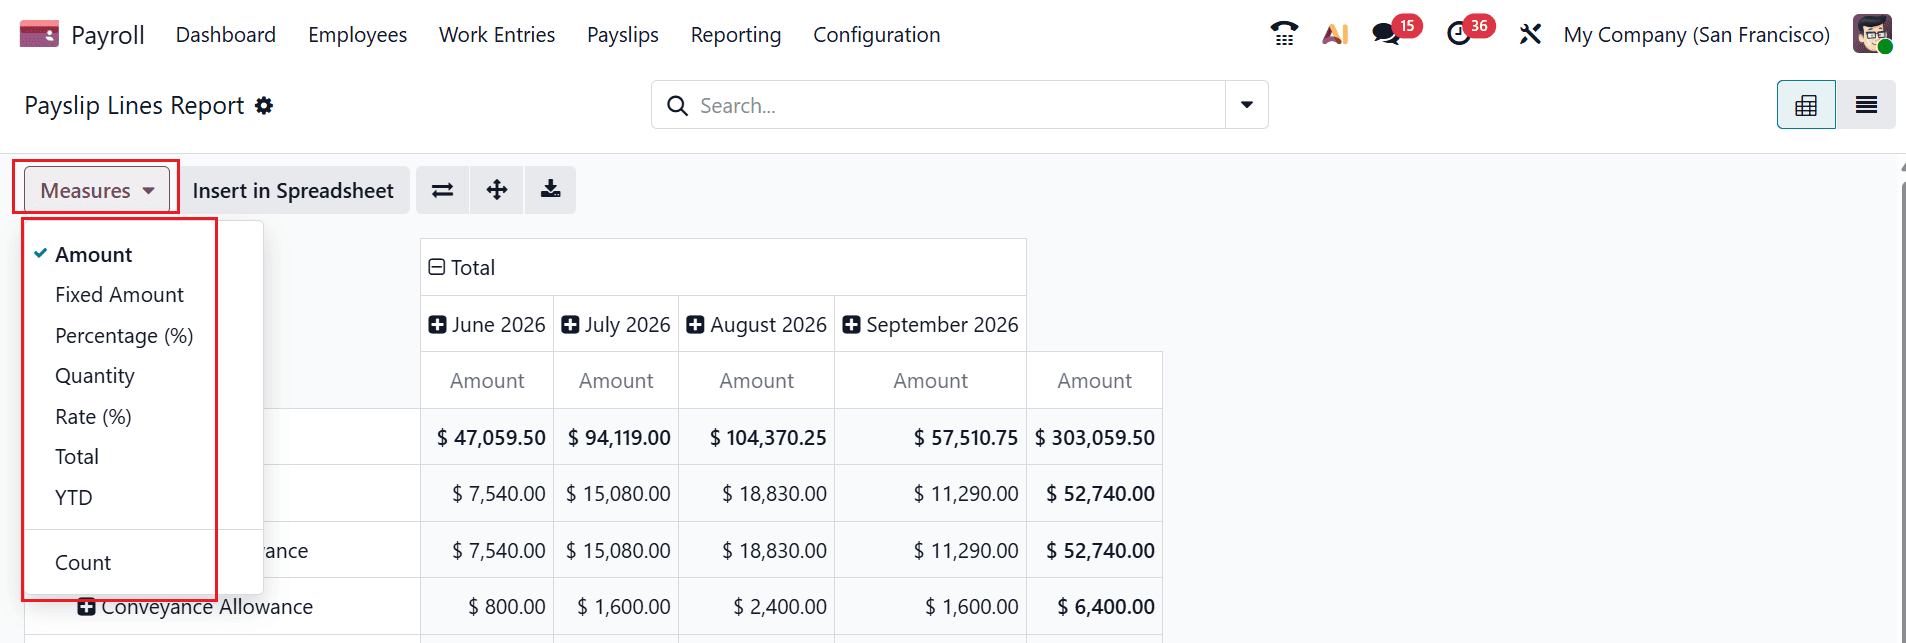Screen dimensions: 1906x643
Task: Open the Payslips menu
Action: click(x=623, y=34)
